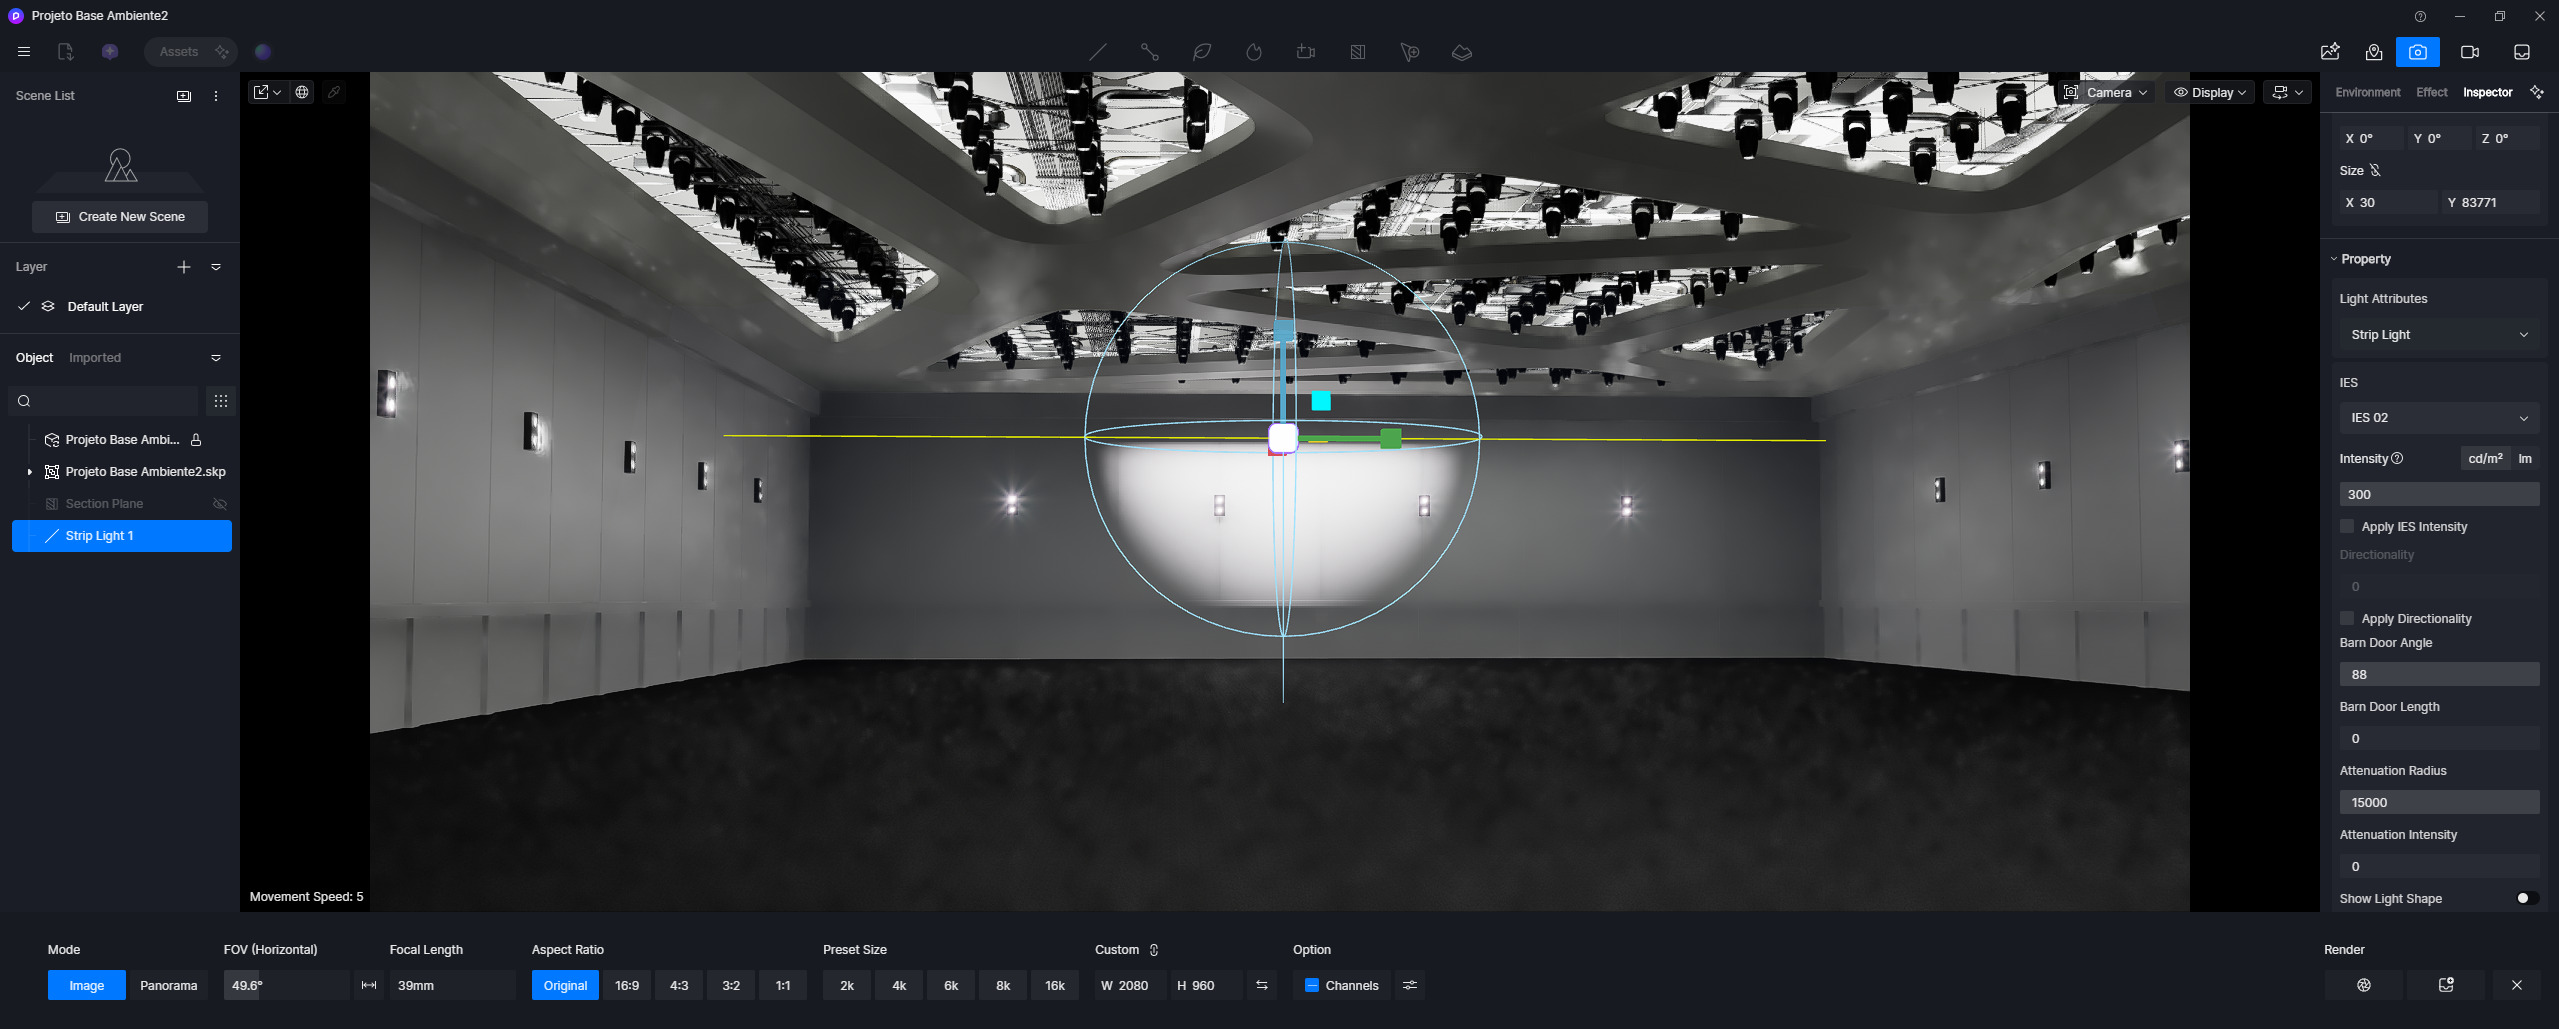Click Create New Scene button
This screenshot has height=1029, width=2559.
click(120, 217)
